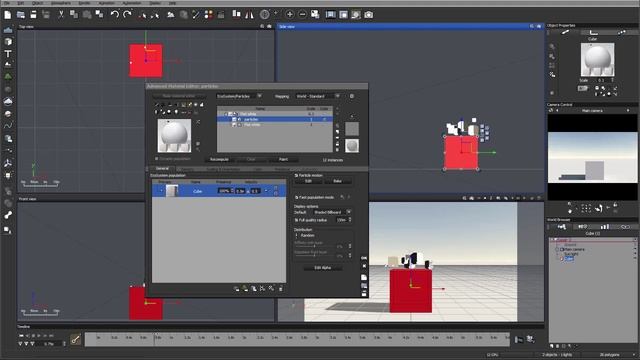Click the Cut scissors icon
The width and height of the screenshot is (640, 360).
[61, 15]
